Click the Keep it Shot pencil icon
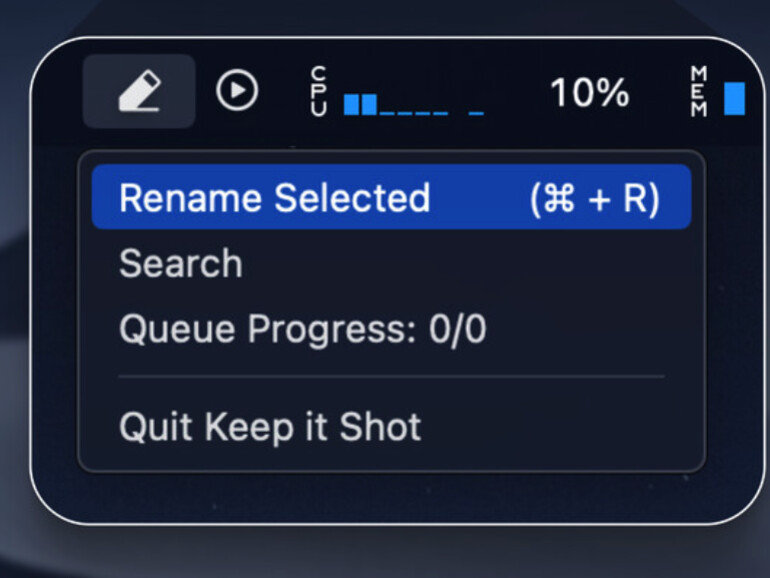This screenshot has height=578, width=770. (139, 92)
